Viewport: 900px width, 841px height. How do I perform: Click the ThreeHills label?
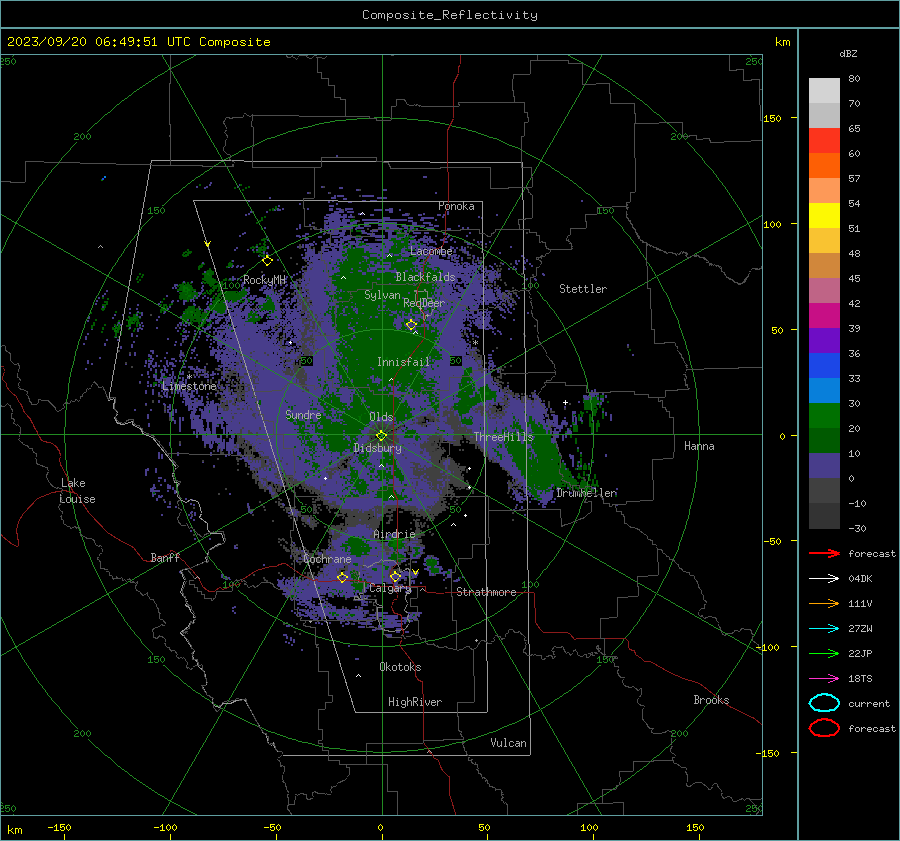503,437
